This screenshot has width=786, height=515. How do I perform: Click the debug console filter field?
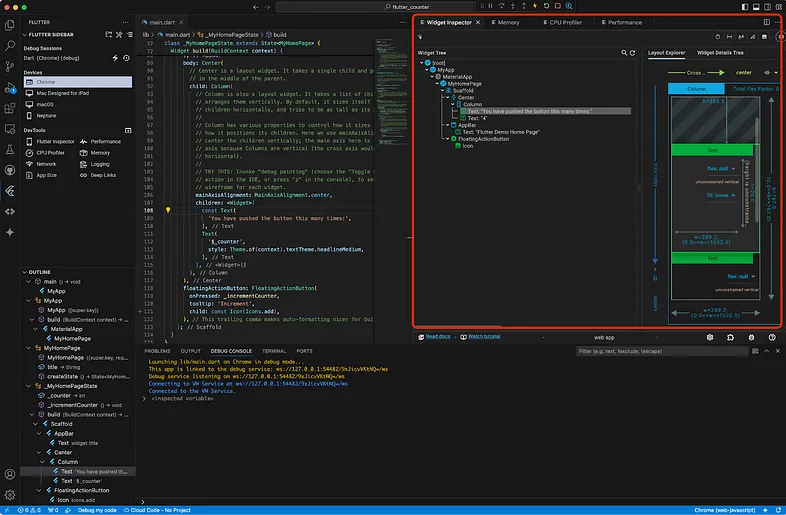click(x=662, y=351)
